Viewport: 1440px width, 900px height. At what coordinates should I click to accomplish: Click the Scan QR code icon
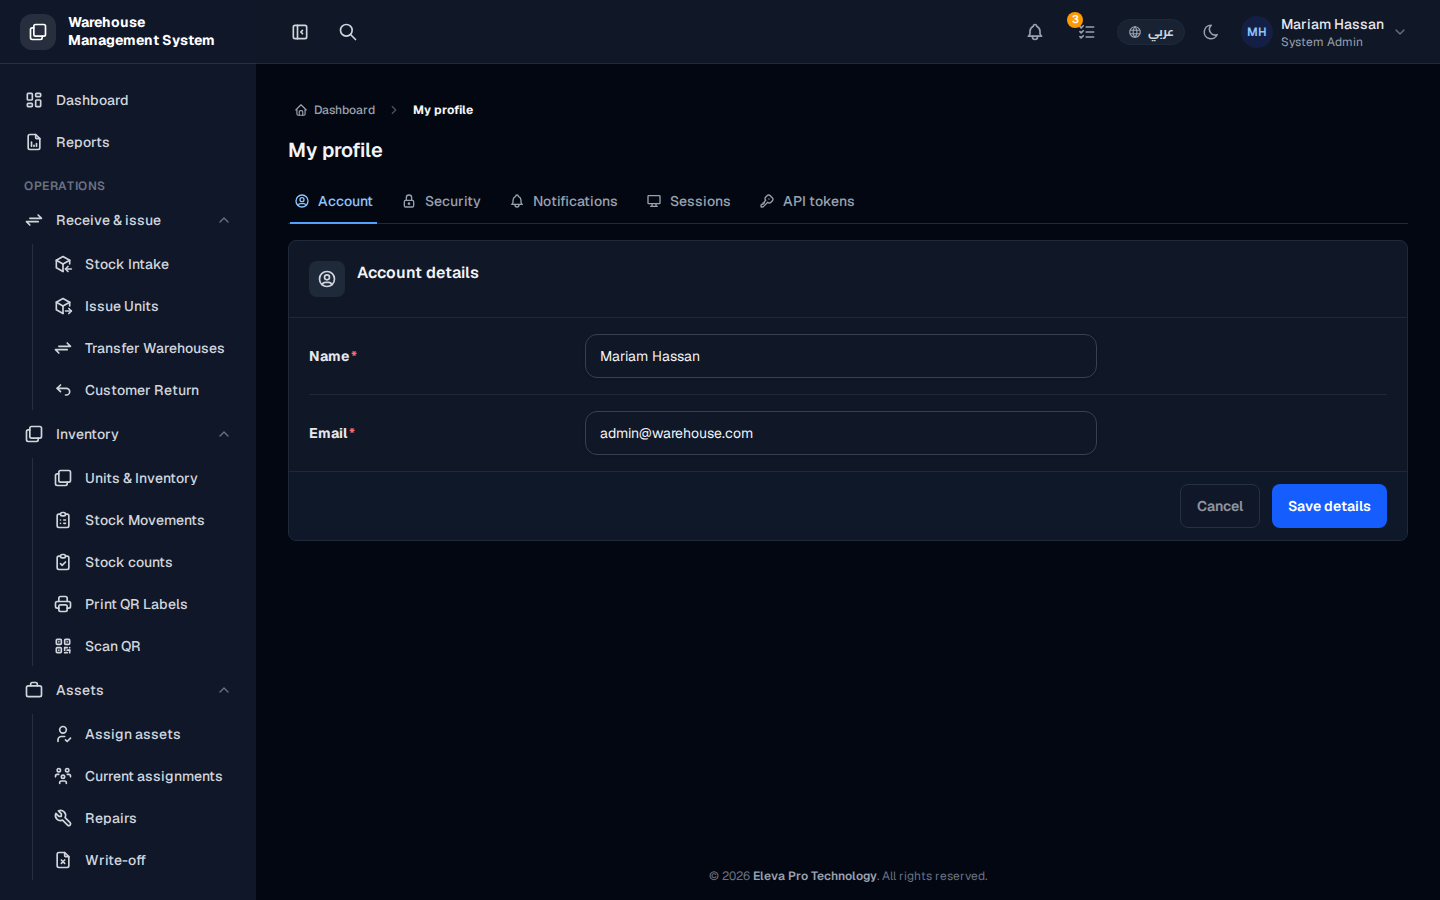coord(63,646)
